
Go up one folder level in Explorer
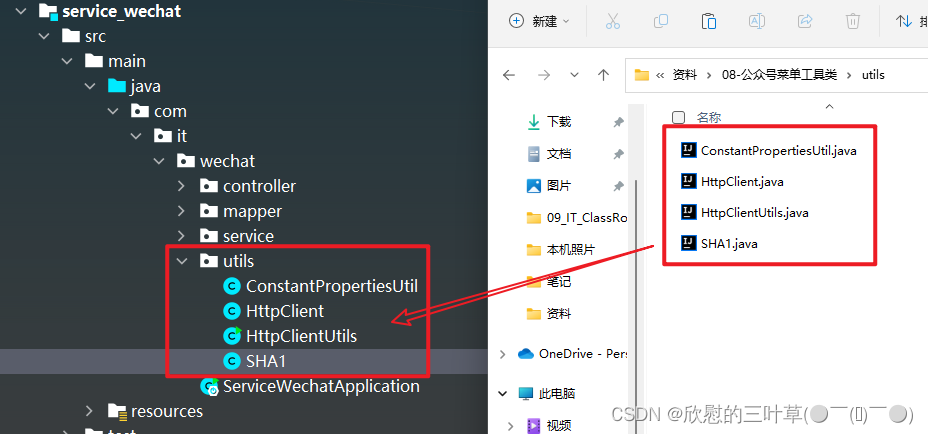[603, 75]
